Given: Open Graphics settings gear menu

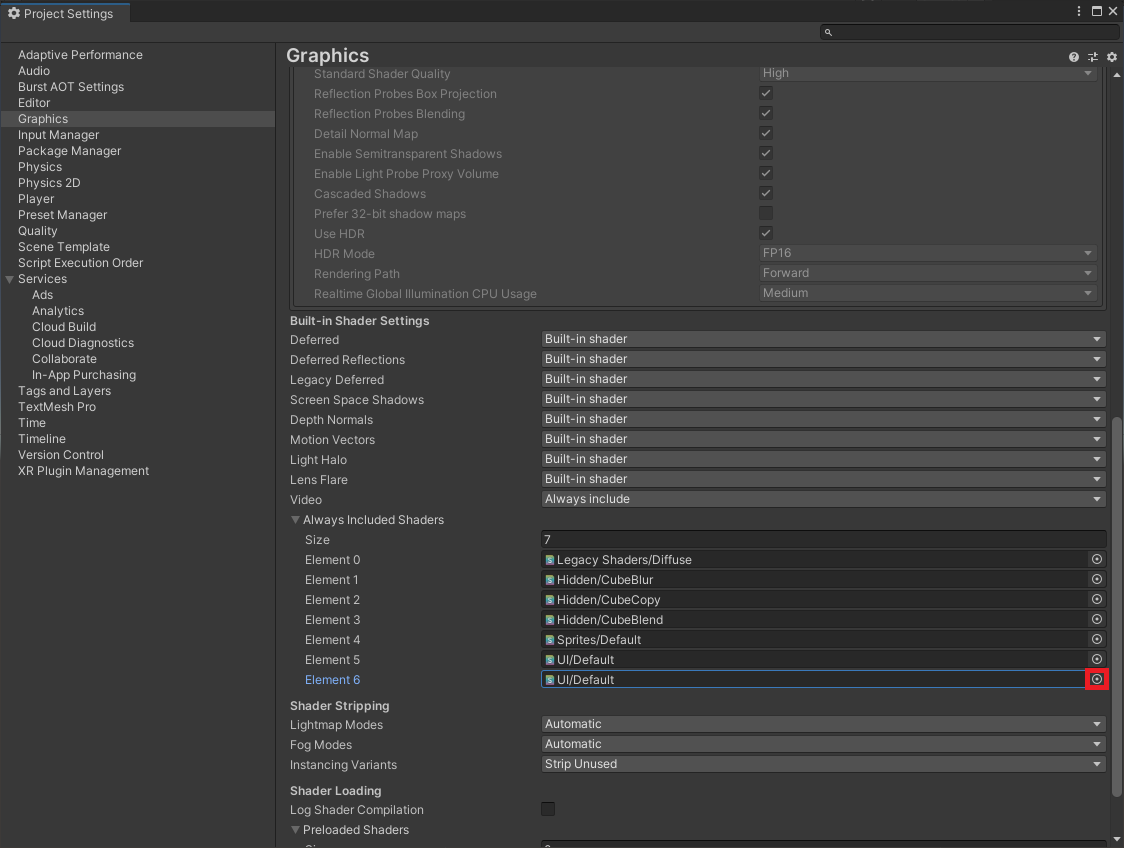Looking at the screenshot, I should (x=1111, y=57).
